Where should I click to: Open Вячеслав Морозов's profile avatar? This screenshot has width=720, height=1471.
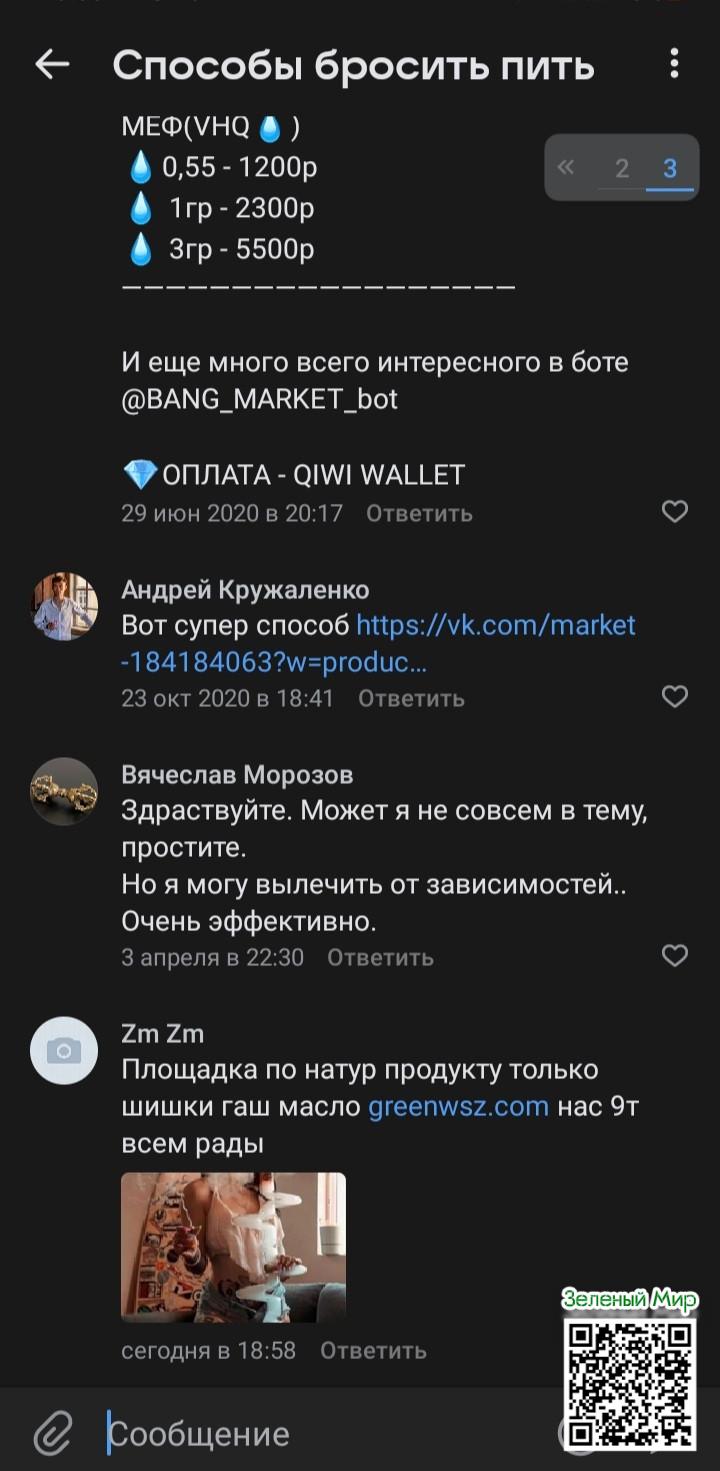click(64, 791)
